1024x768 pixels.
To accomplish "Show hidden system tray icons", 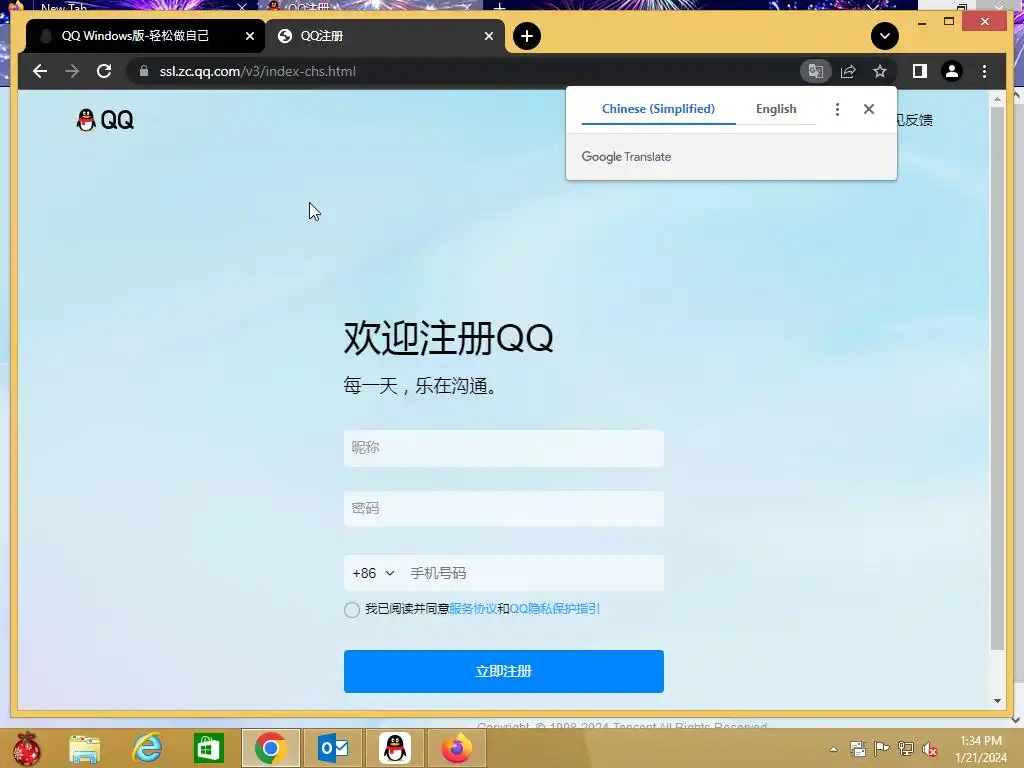I will [833, 749].
